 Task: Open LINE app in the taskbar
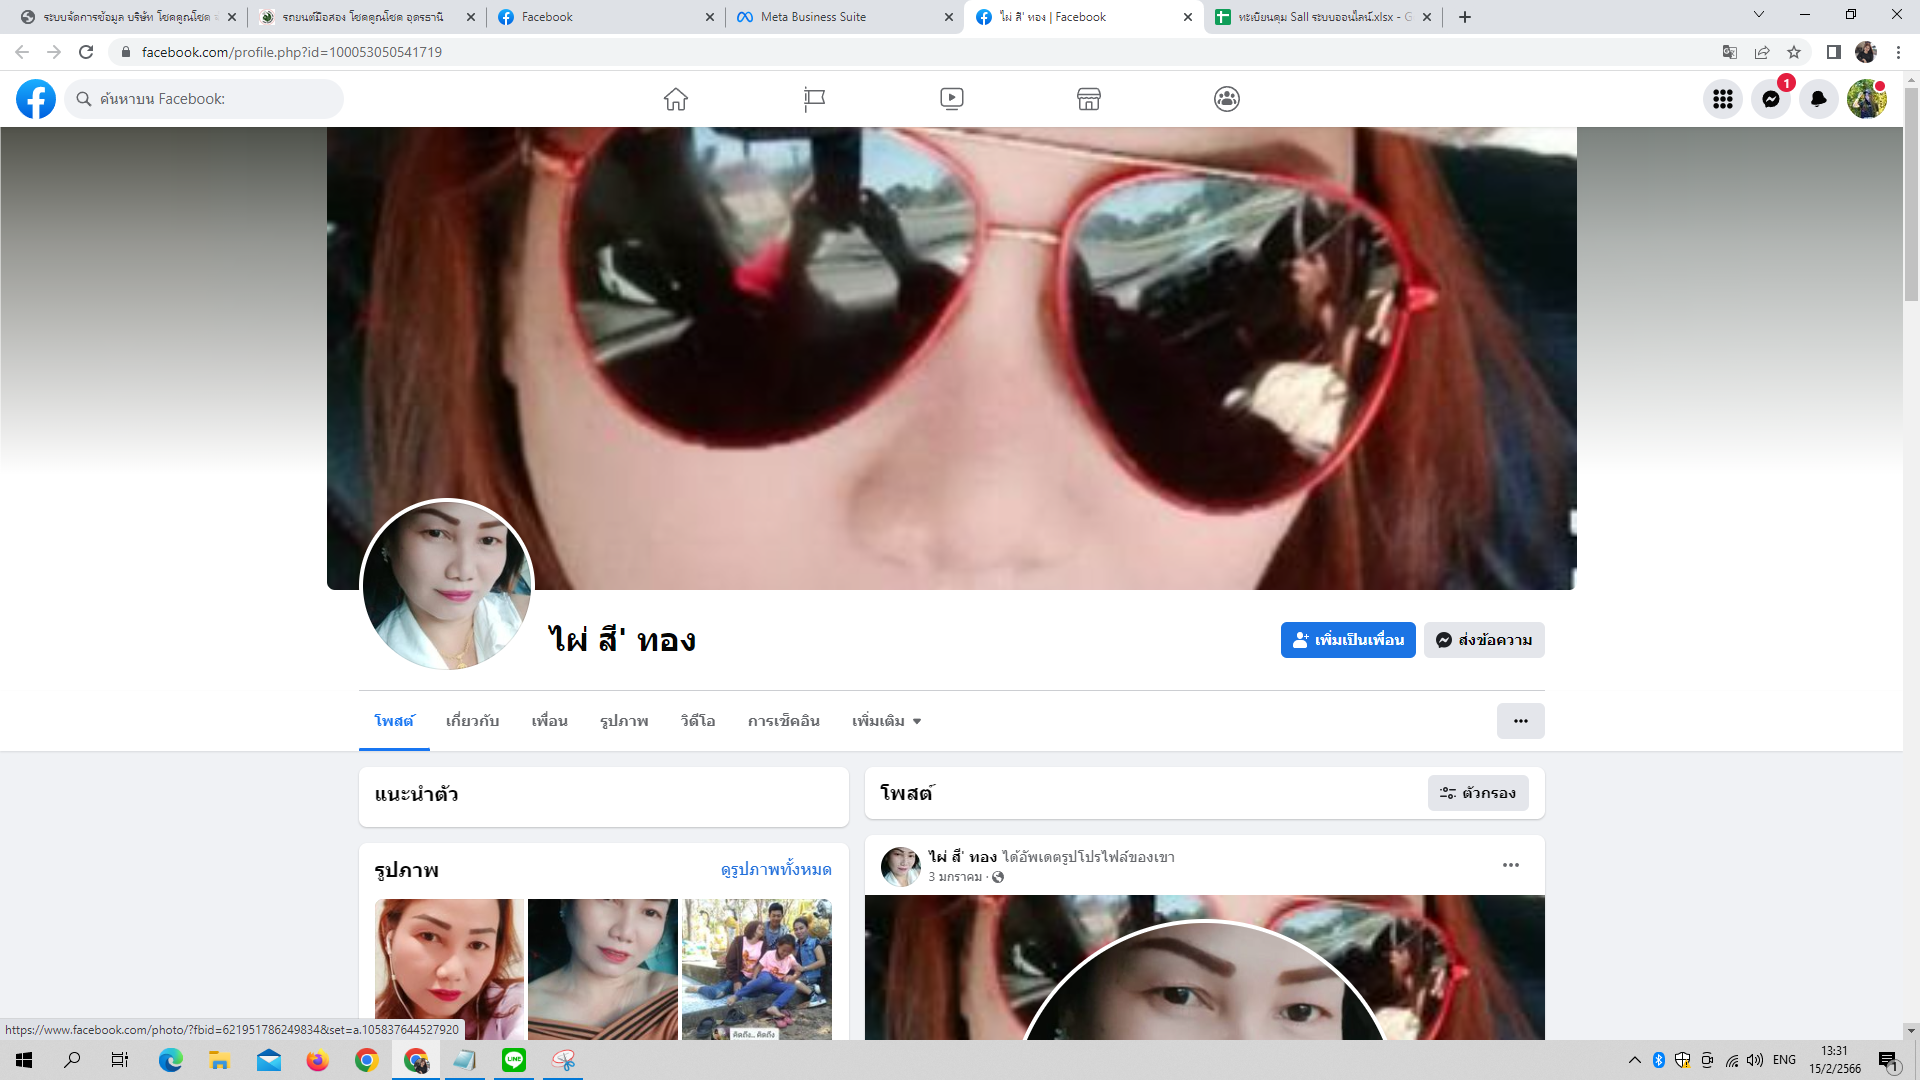click(514, 1060)
